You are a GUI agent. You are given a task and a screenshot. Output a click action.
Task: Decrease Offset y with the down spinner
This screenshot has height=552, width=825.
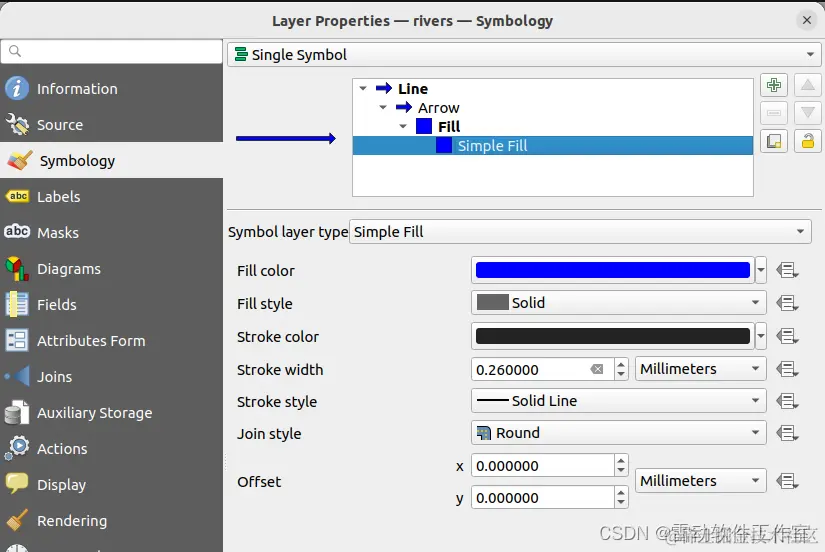click(x=621, y=503)
